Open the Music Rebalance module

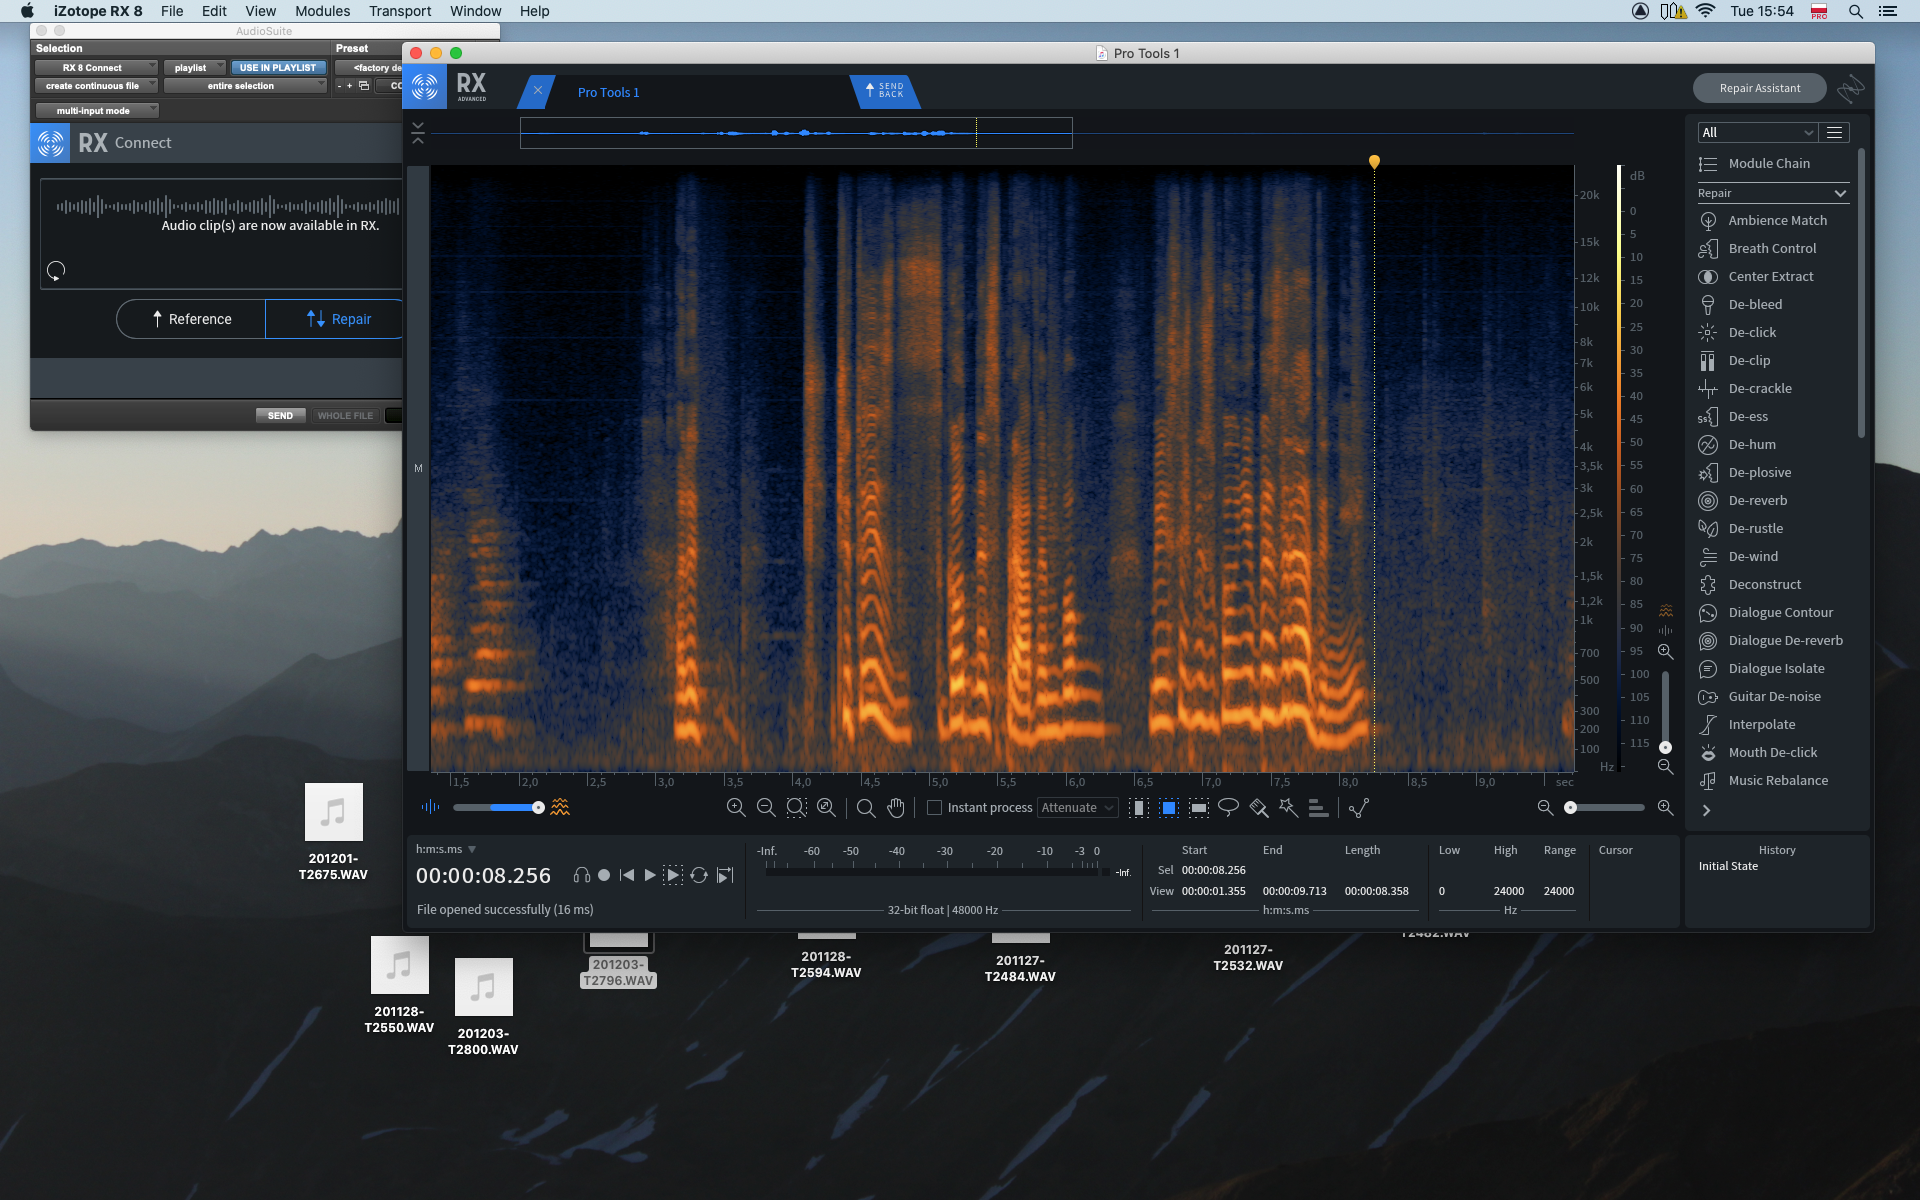pyautogui.click(x=1777, y=780)
